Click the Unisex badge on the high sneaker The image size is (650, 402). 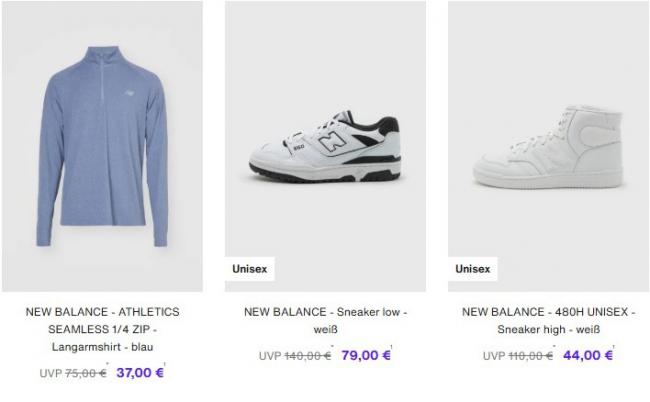[x=473, y=269]
